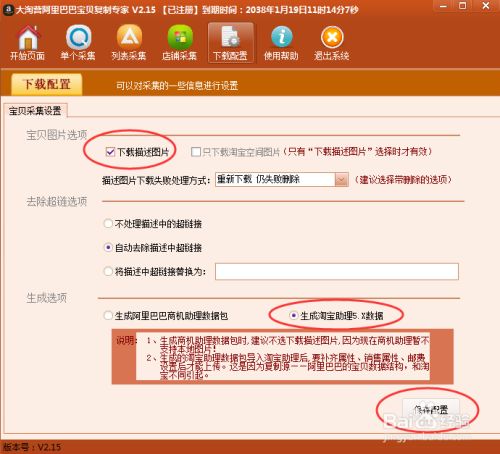
Task: Enable 只下载淘宝空间图片 checkbox
Action: (x=196, y=152)
